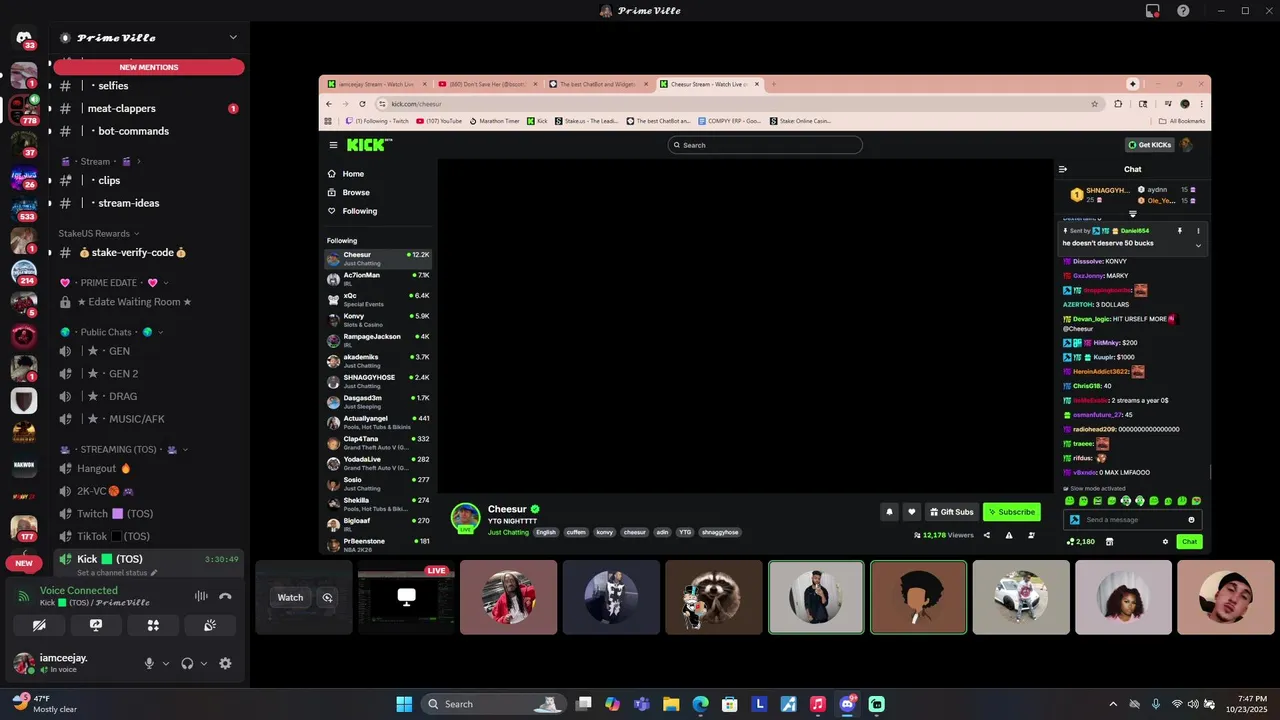
Task: Switch to the iamceejay Stream browser tab
Action: (x=375, y=84)
